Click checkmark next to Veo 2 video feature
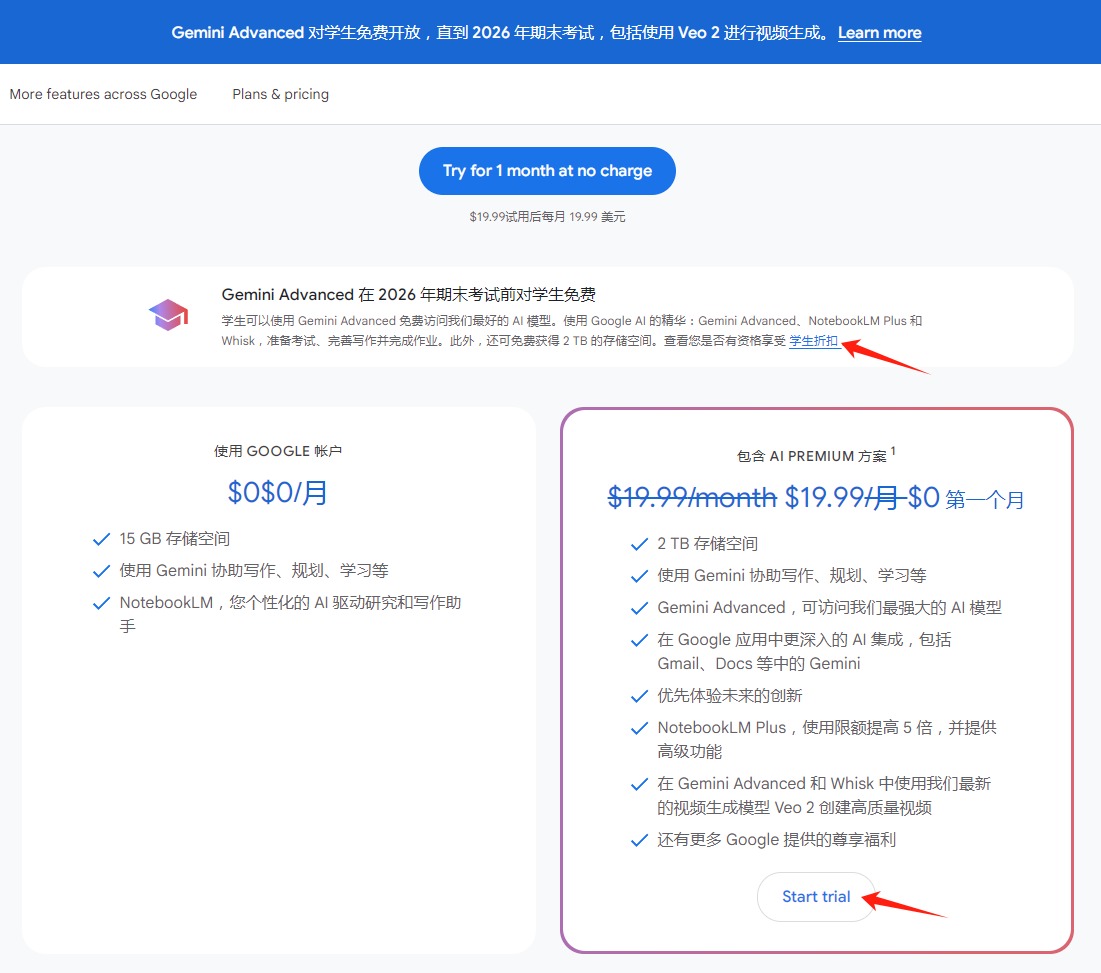 click(639, 784)
